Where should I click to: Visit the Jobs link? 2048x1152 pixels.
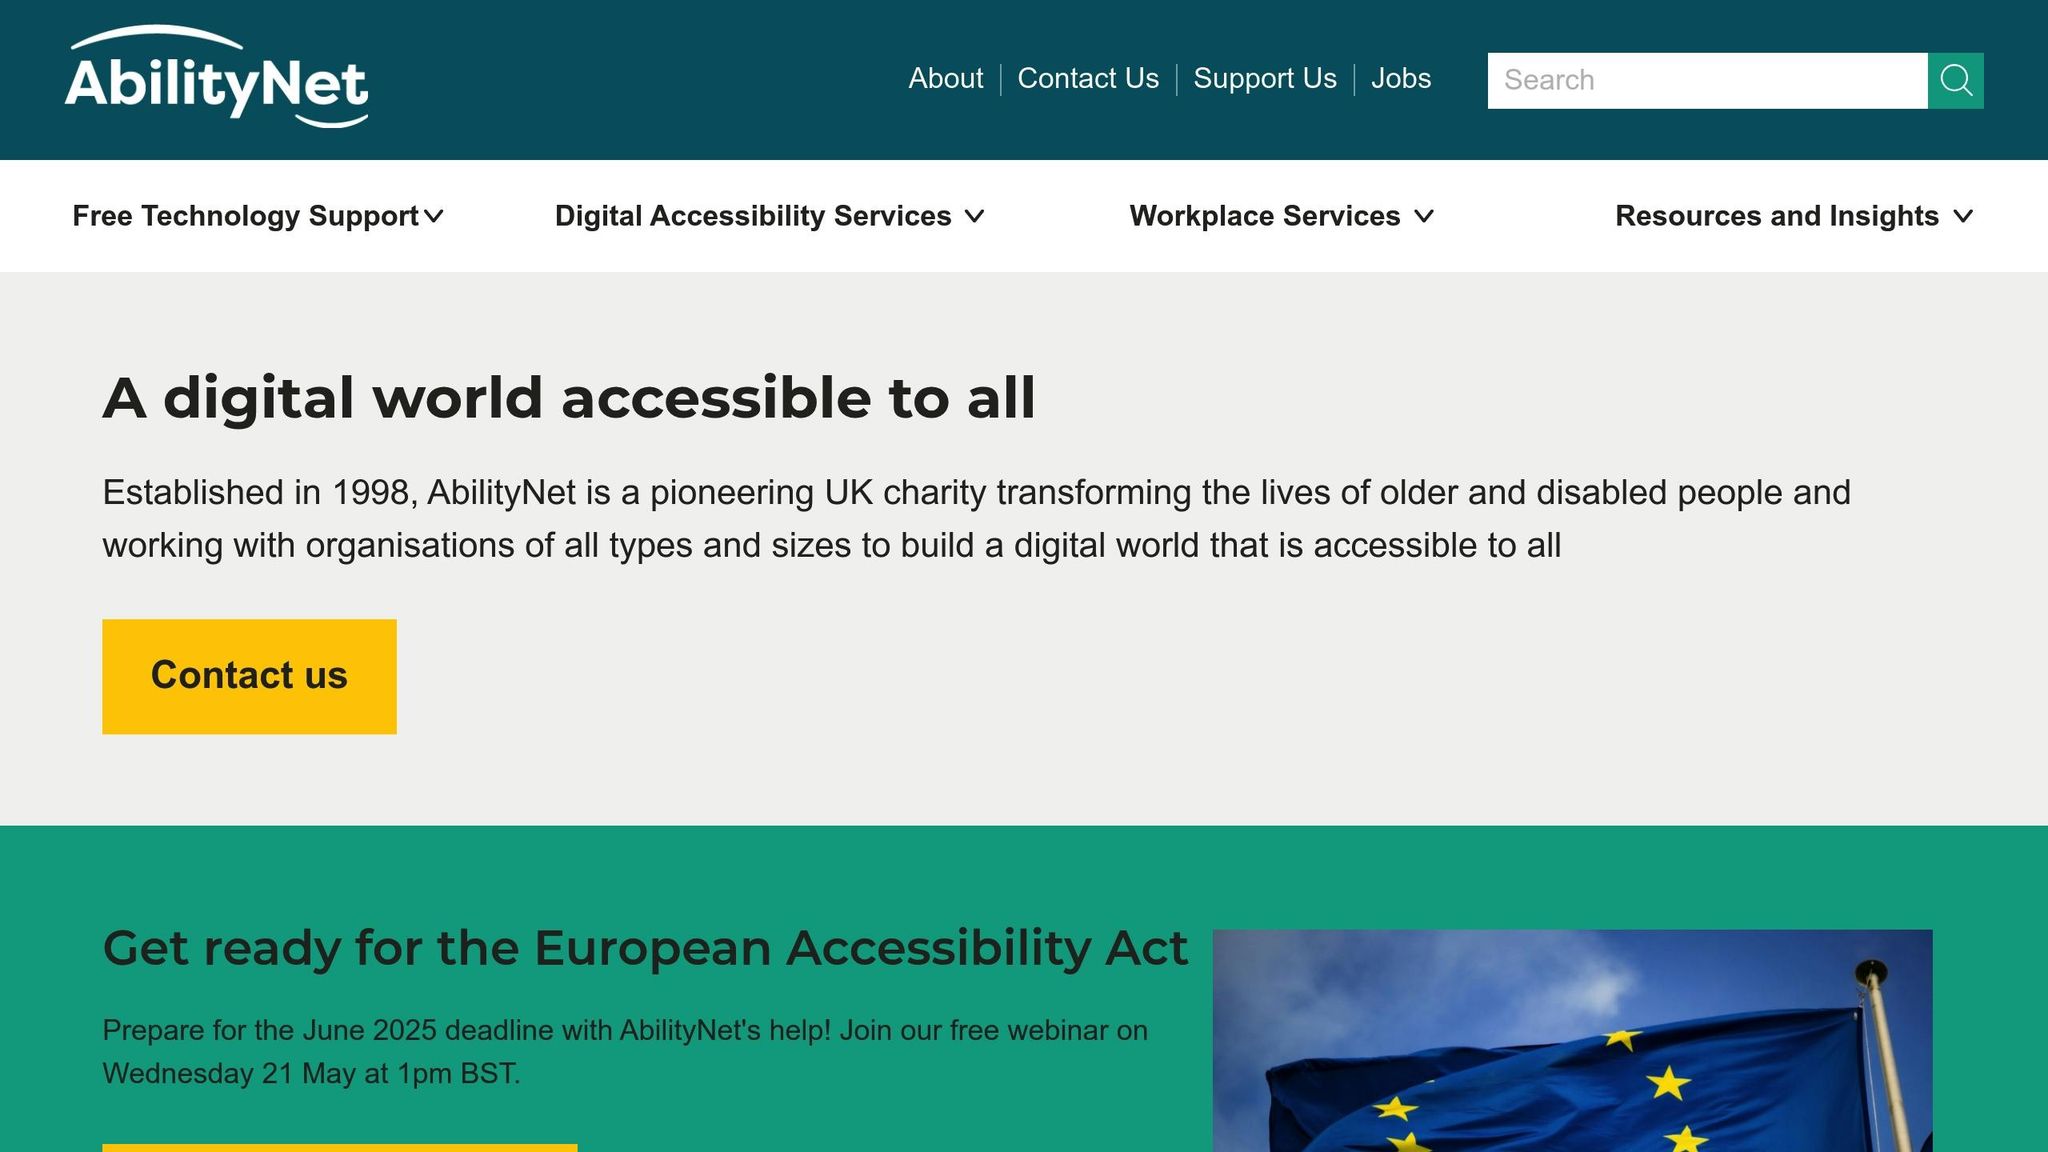pyautogui.click(x=1400, y=78)
